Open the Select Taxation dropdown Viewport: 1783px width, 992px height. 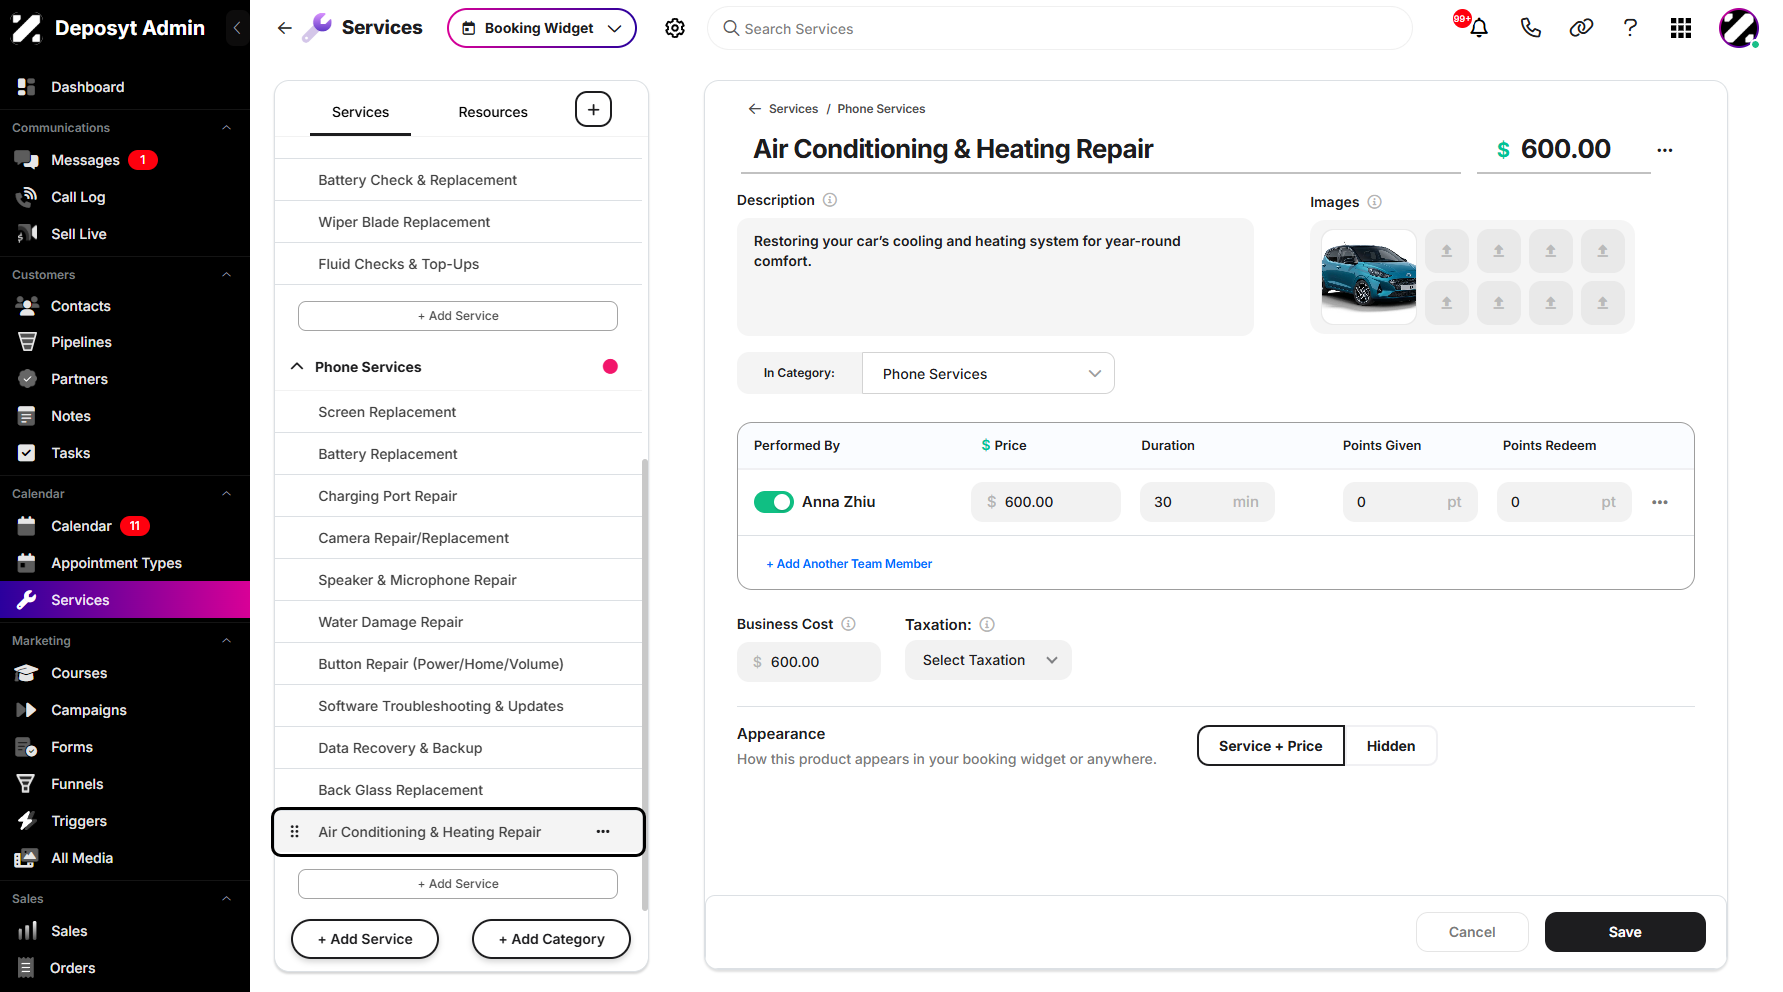[x=988, y=660]
